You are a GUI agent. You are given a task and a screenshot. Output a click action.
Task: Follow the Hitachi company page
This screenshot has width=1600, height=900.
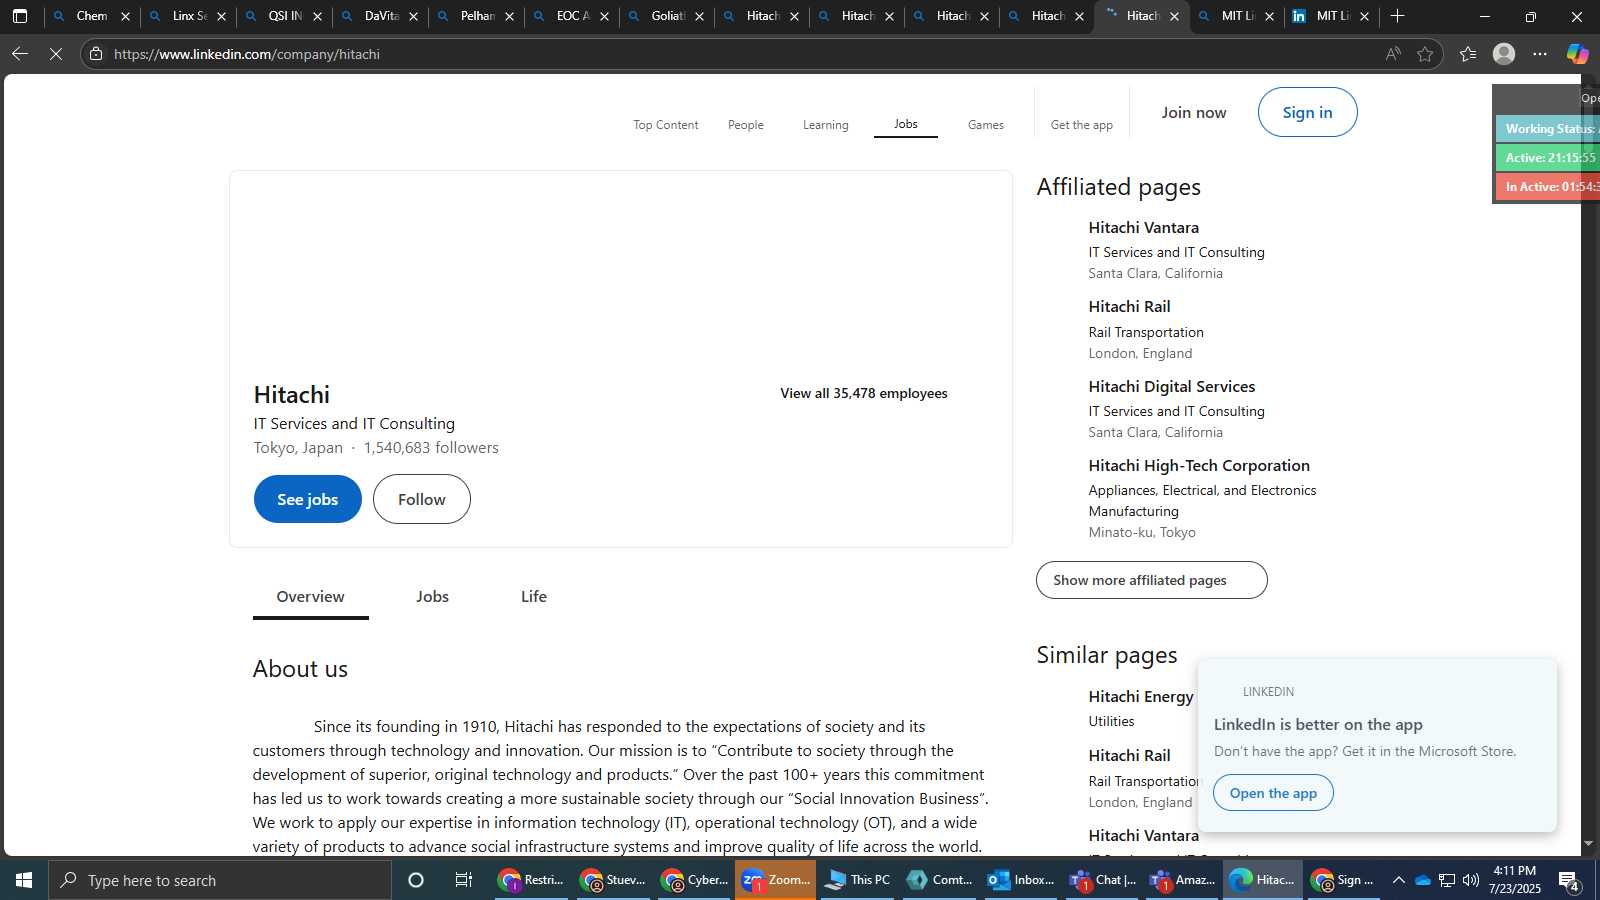pos(421,499)
